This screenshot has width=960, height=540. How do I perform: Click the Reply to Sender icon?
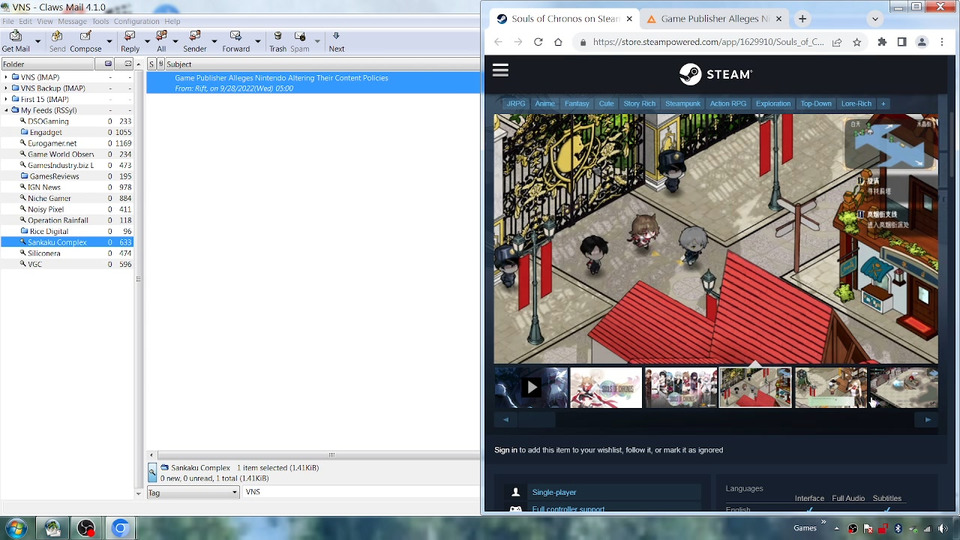pos(195,41)
